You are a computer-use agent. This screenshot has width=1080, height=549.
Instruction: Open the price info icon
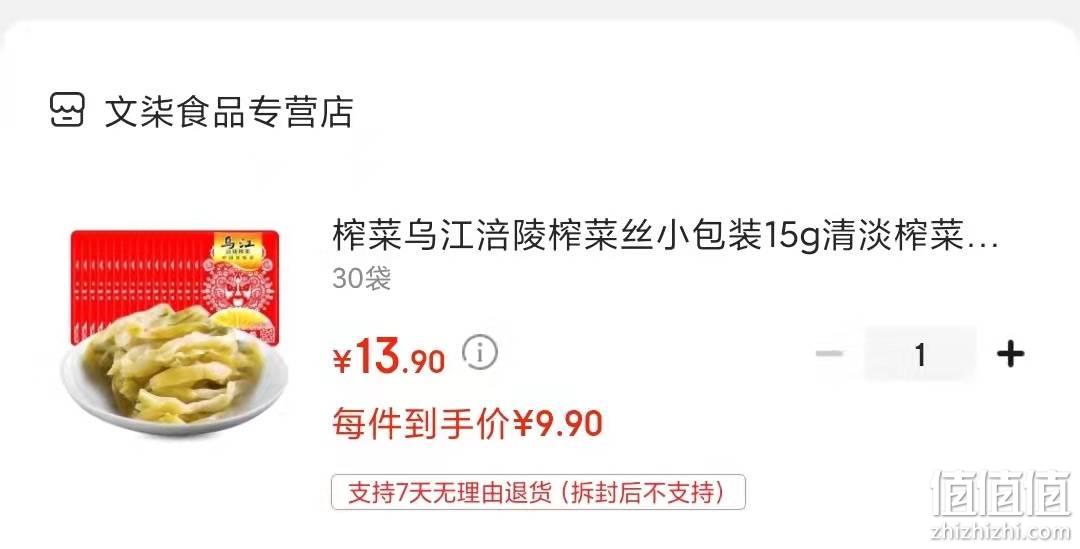click(x=479, y=353)
